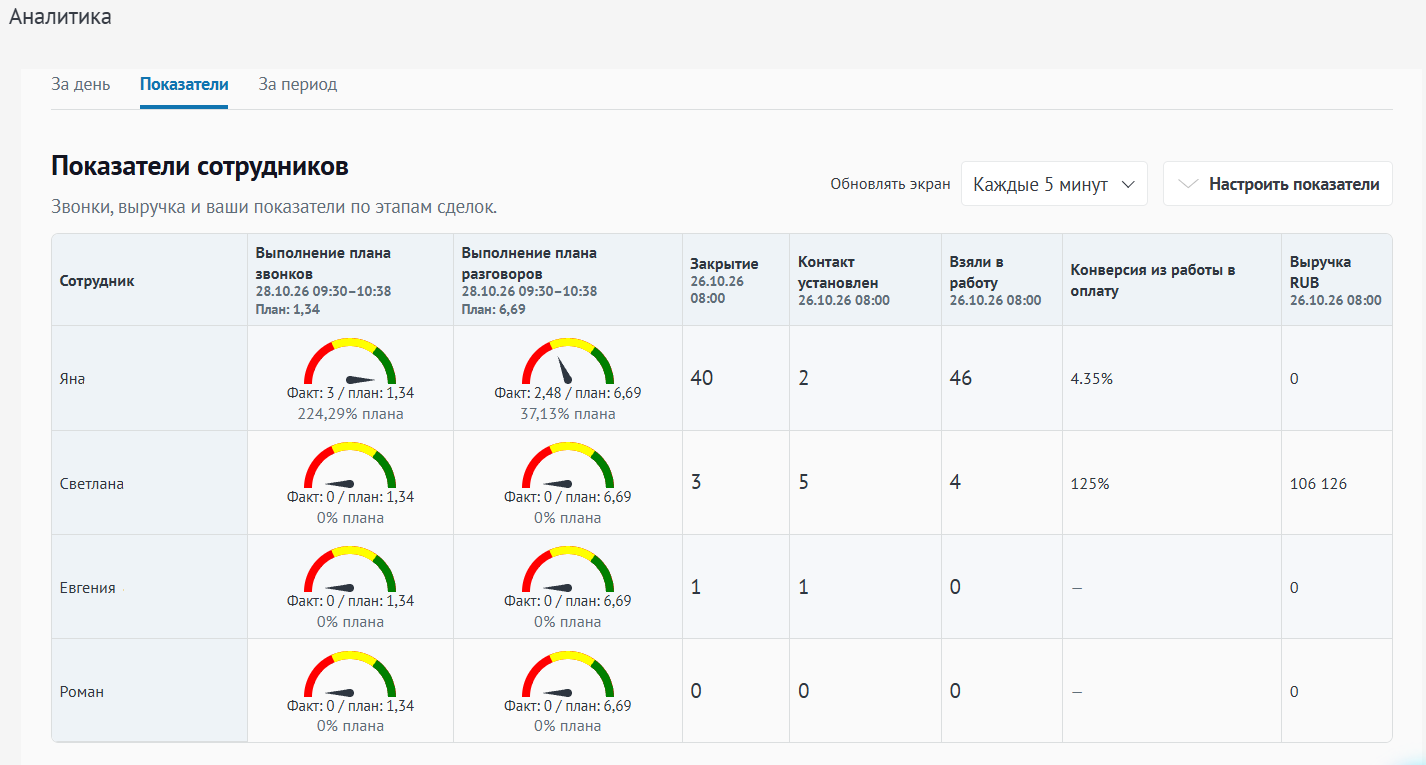Click the 4.35% conversion value
The height and width of the screenshot is (765, 1426).
1092,379
